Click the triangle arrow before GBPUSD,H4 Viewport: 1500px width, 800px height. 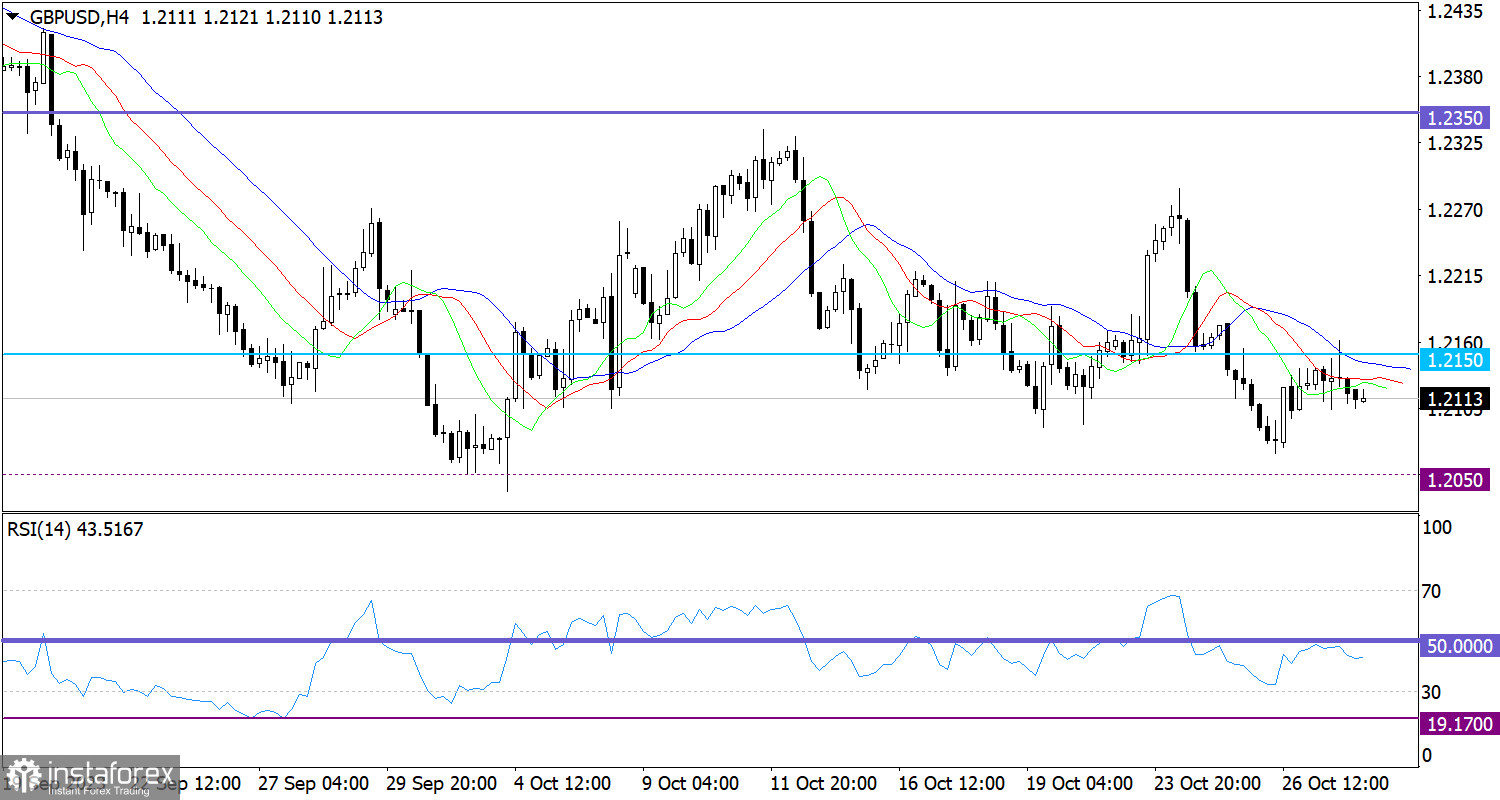point(12,17)
